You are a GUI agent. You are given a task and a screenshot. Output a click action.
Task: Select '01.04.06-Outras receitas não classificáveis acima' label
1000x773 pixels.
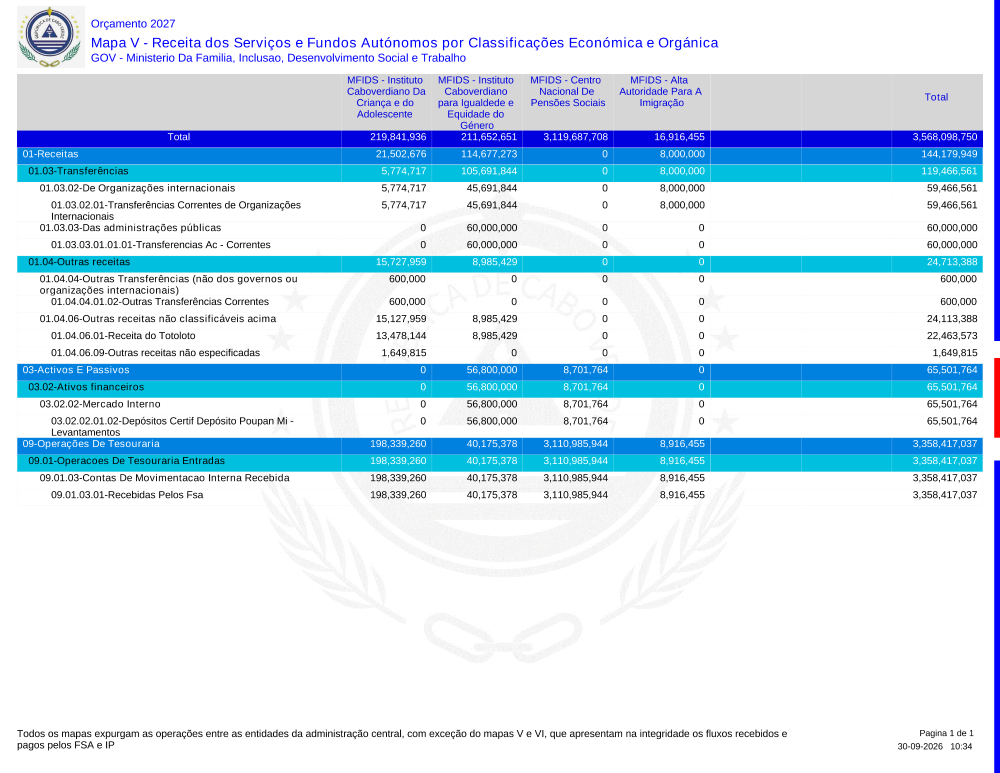[x=158, y=319]
